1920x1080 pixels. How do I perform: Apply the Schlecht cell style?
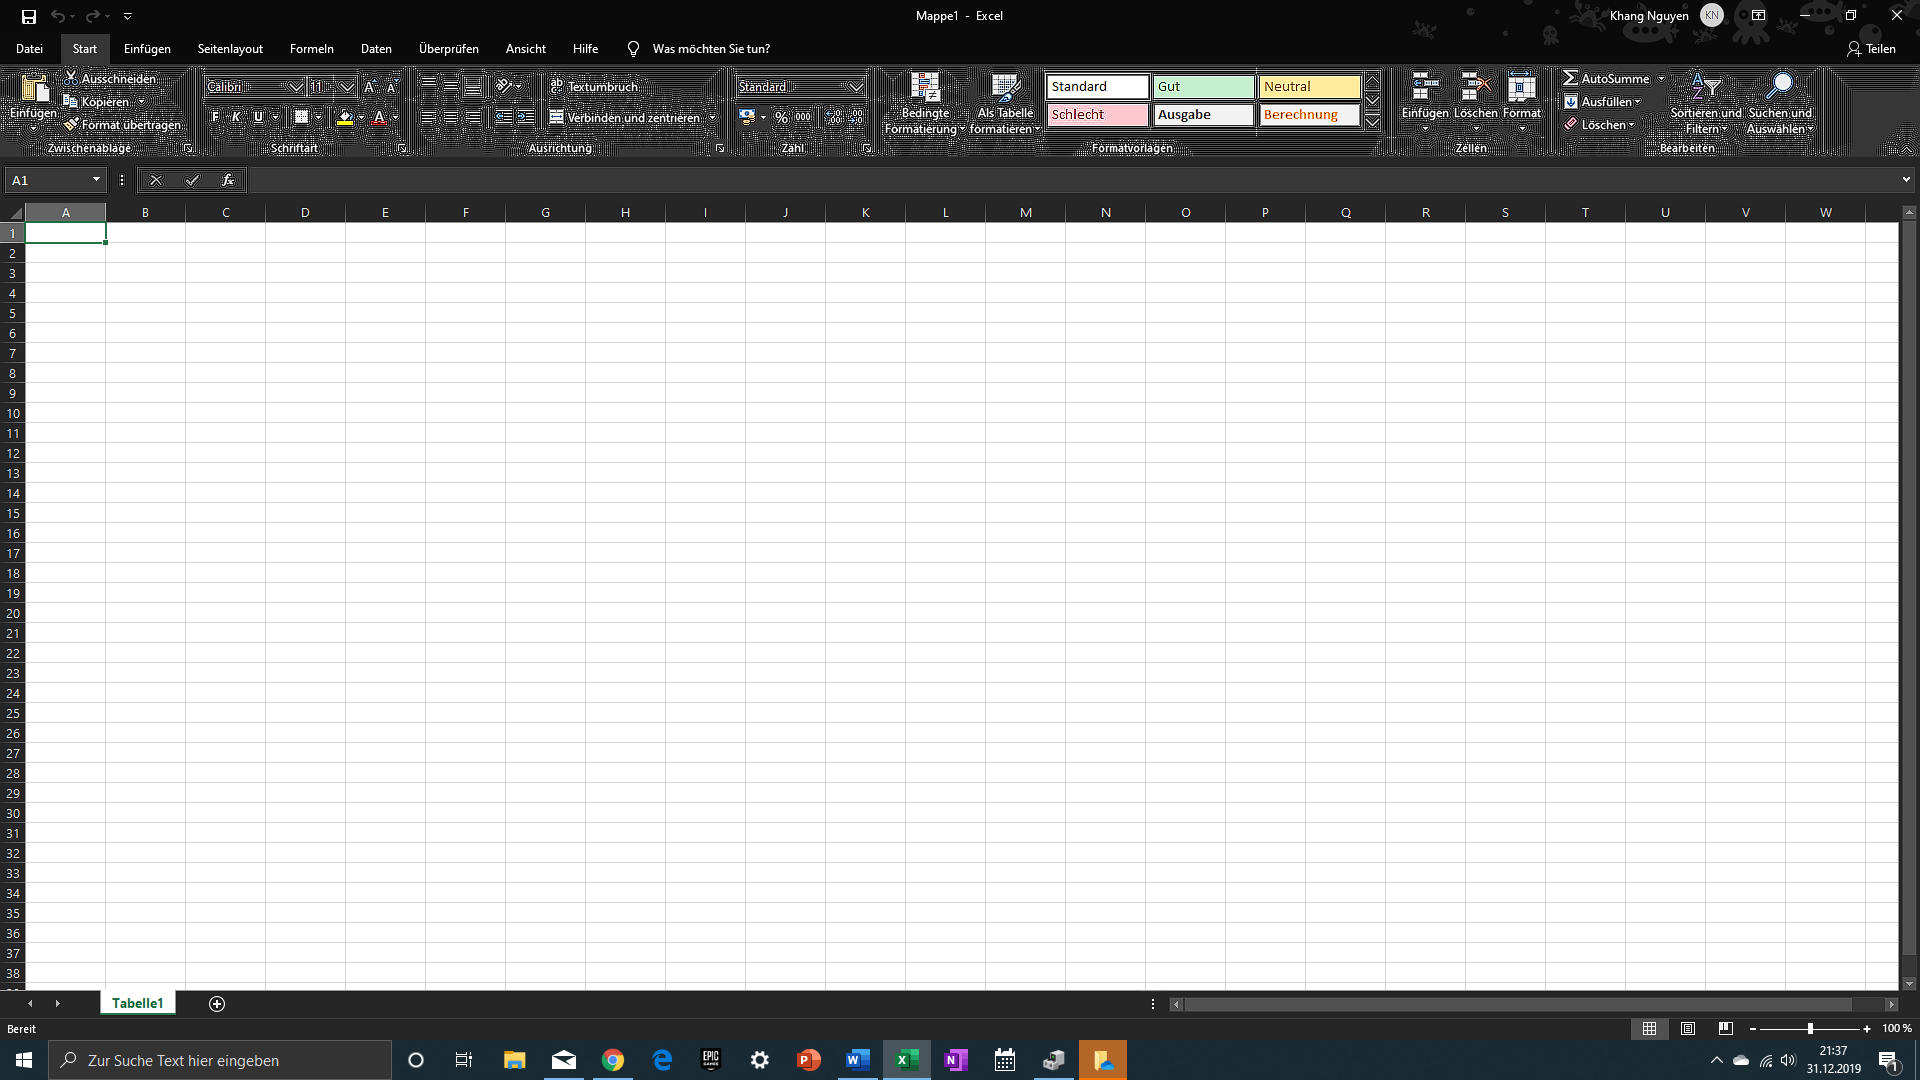[x=1098, y=115]
